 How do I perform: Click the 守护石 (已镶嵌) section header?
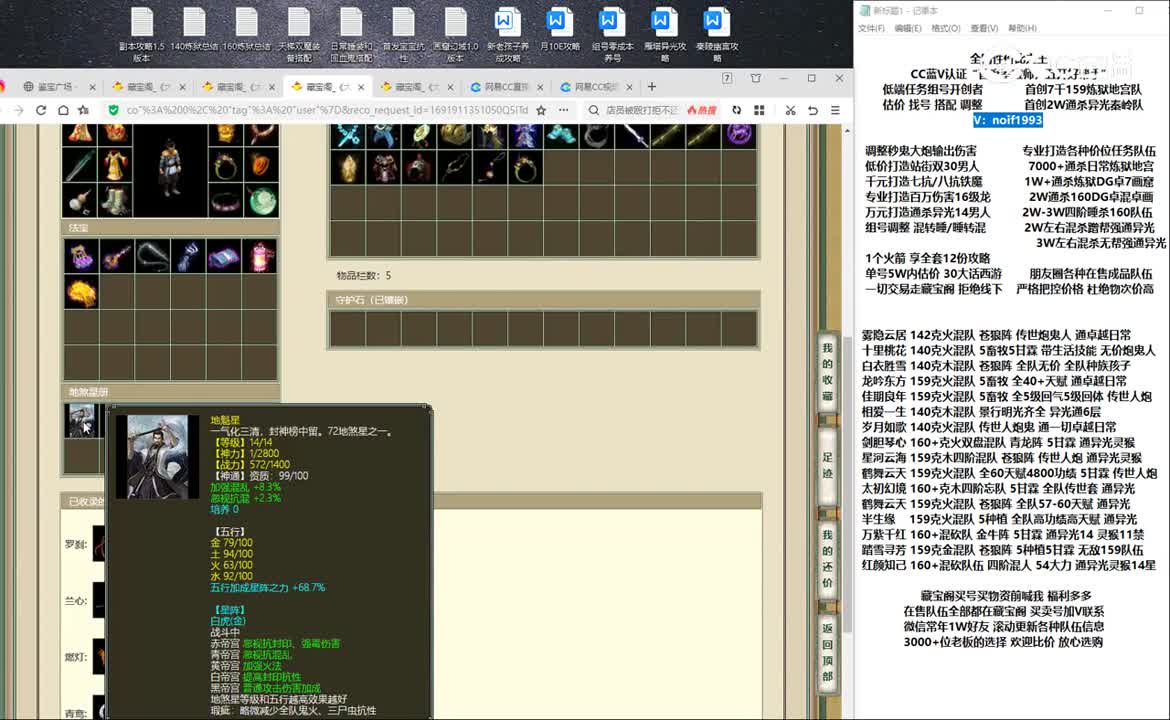click(543, 300)
